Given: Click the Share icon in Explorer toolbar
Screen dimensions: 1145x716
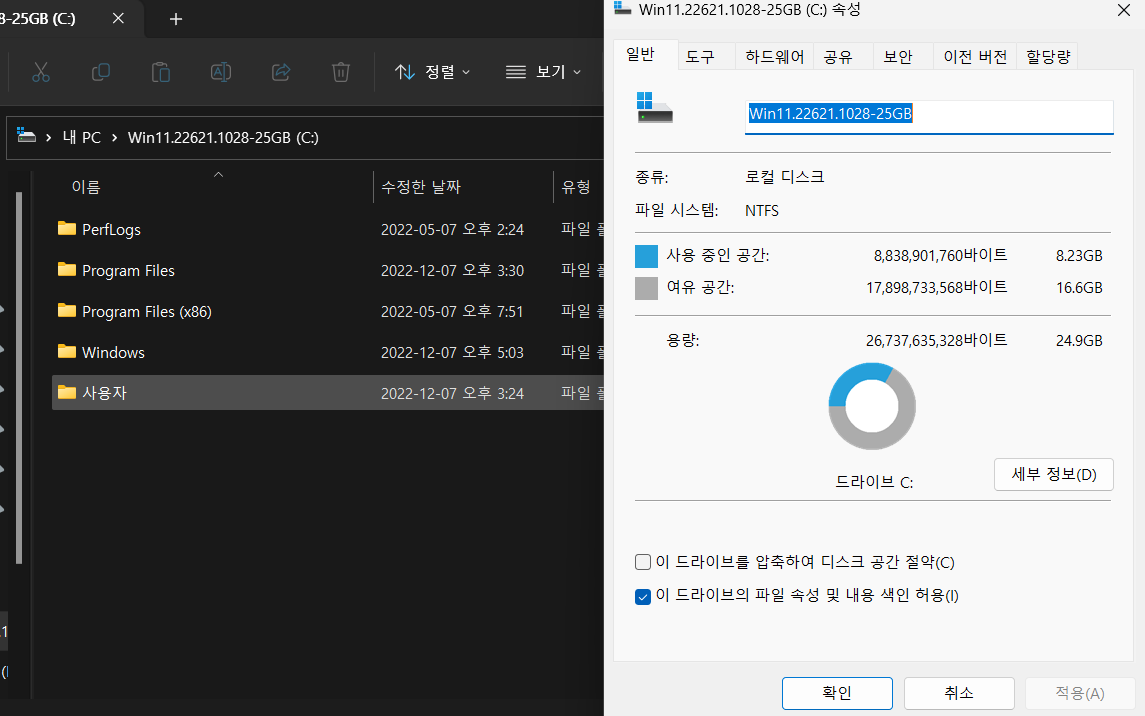Looking at the screenshot, I should pyautogui.click(x=281, y=72).
